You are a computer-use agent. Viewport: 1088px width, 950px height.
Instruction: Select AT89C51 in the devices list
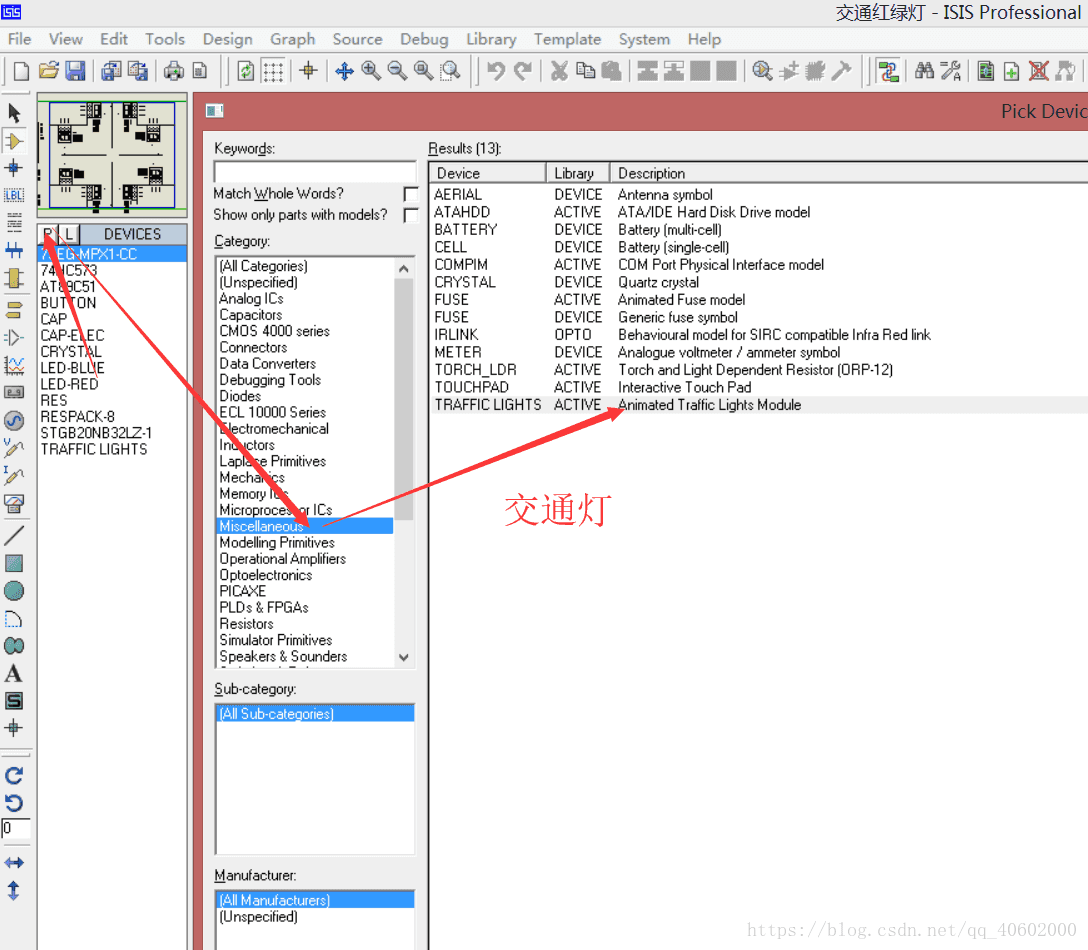(112, 287)
